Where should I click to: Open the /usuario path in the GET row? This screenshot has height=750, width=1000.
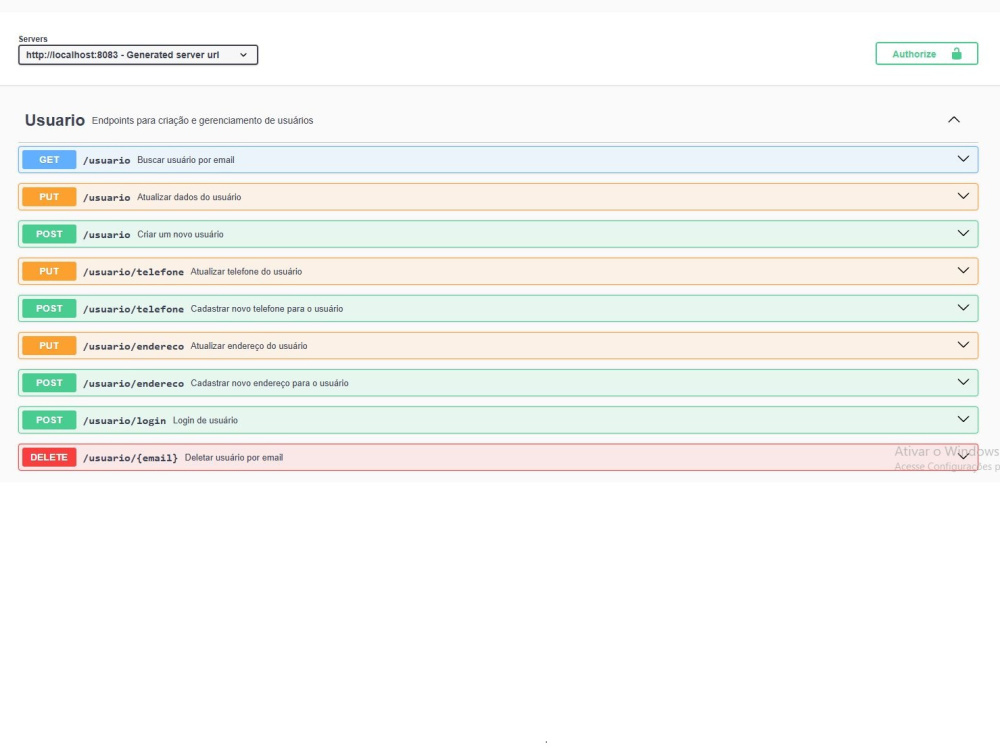[x=107, y=160]
